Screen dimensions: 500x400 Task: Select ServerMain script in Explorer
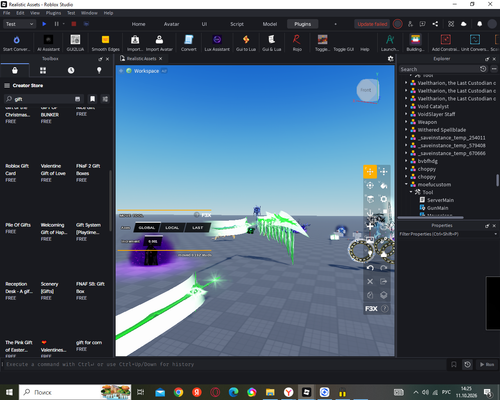pos(440,200)
